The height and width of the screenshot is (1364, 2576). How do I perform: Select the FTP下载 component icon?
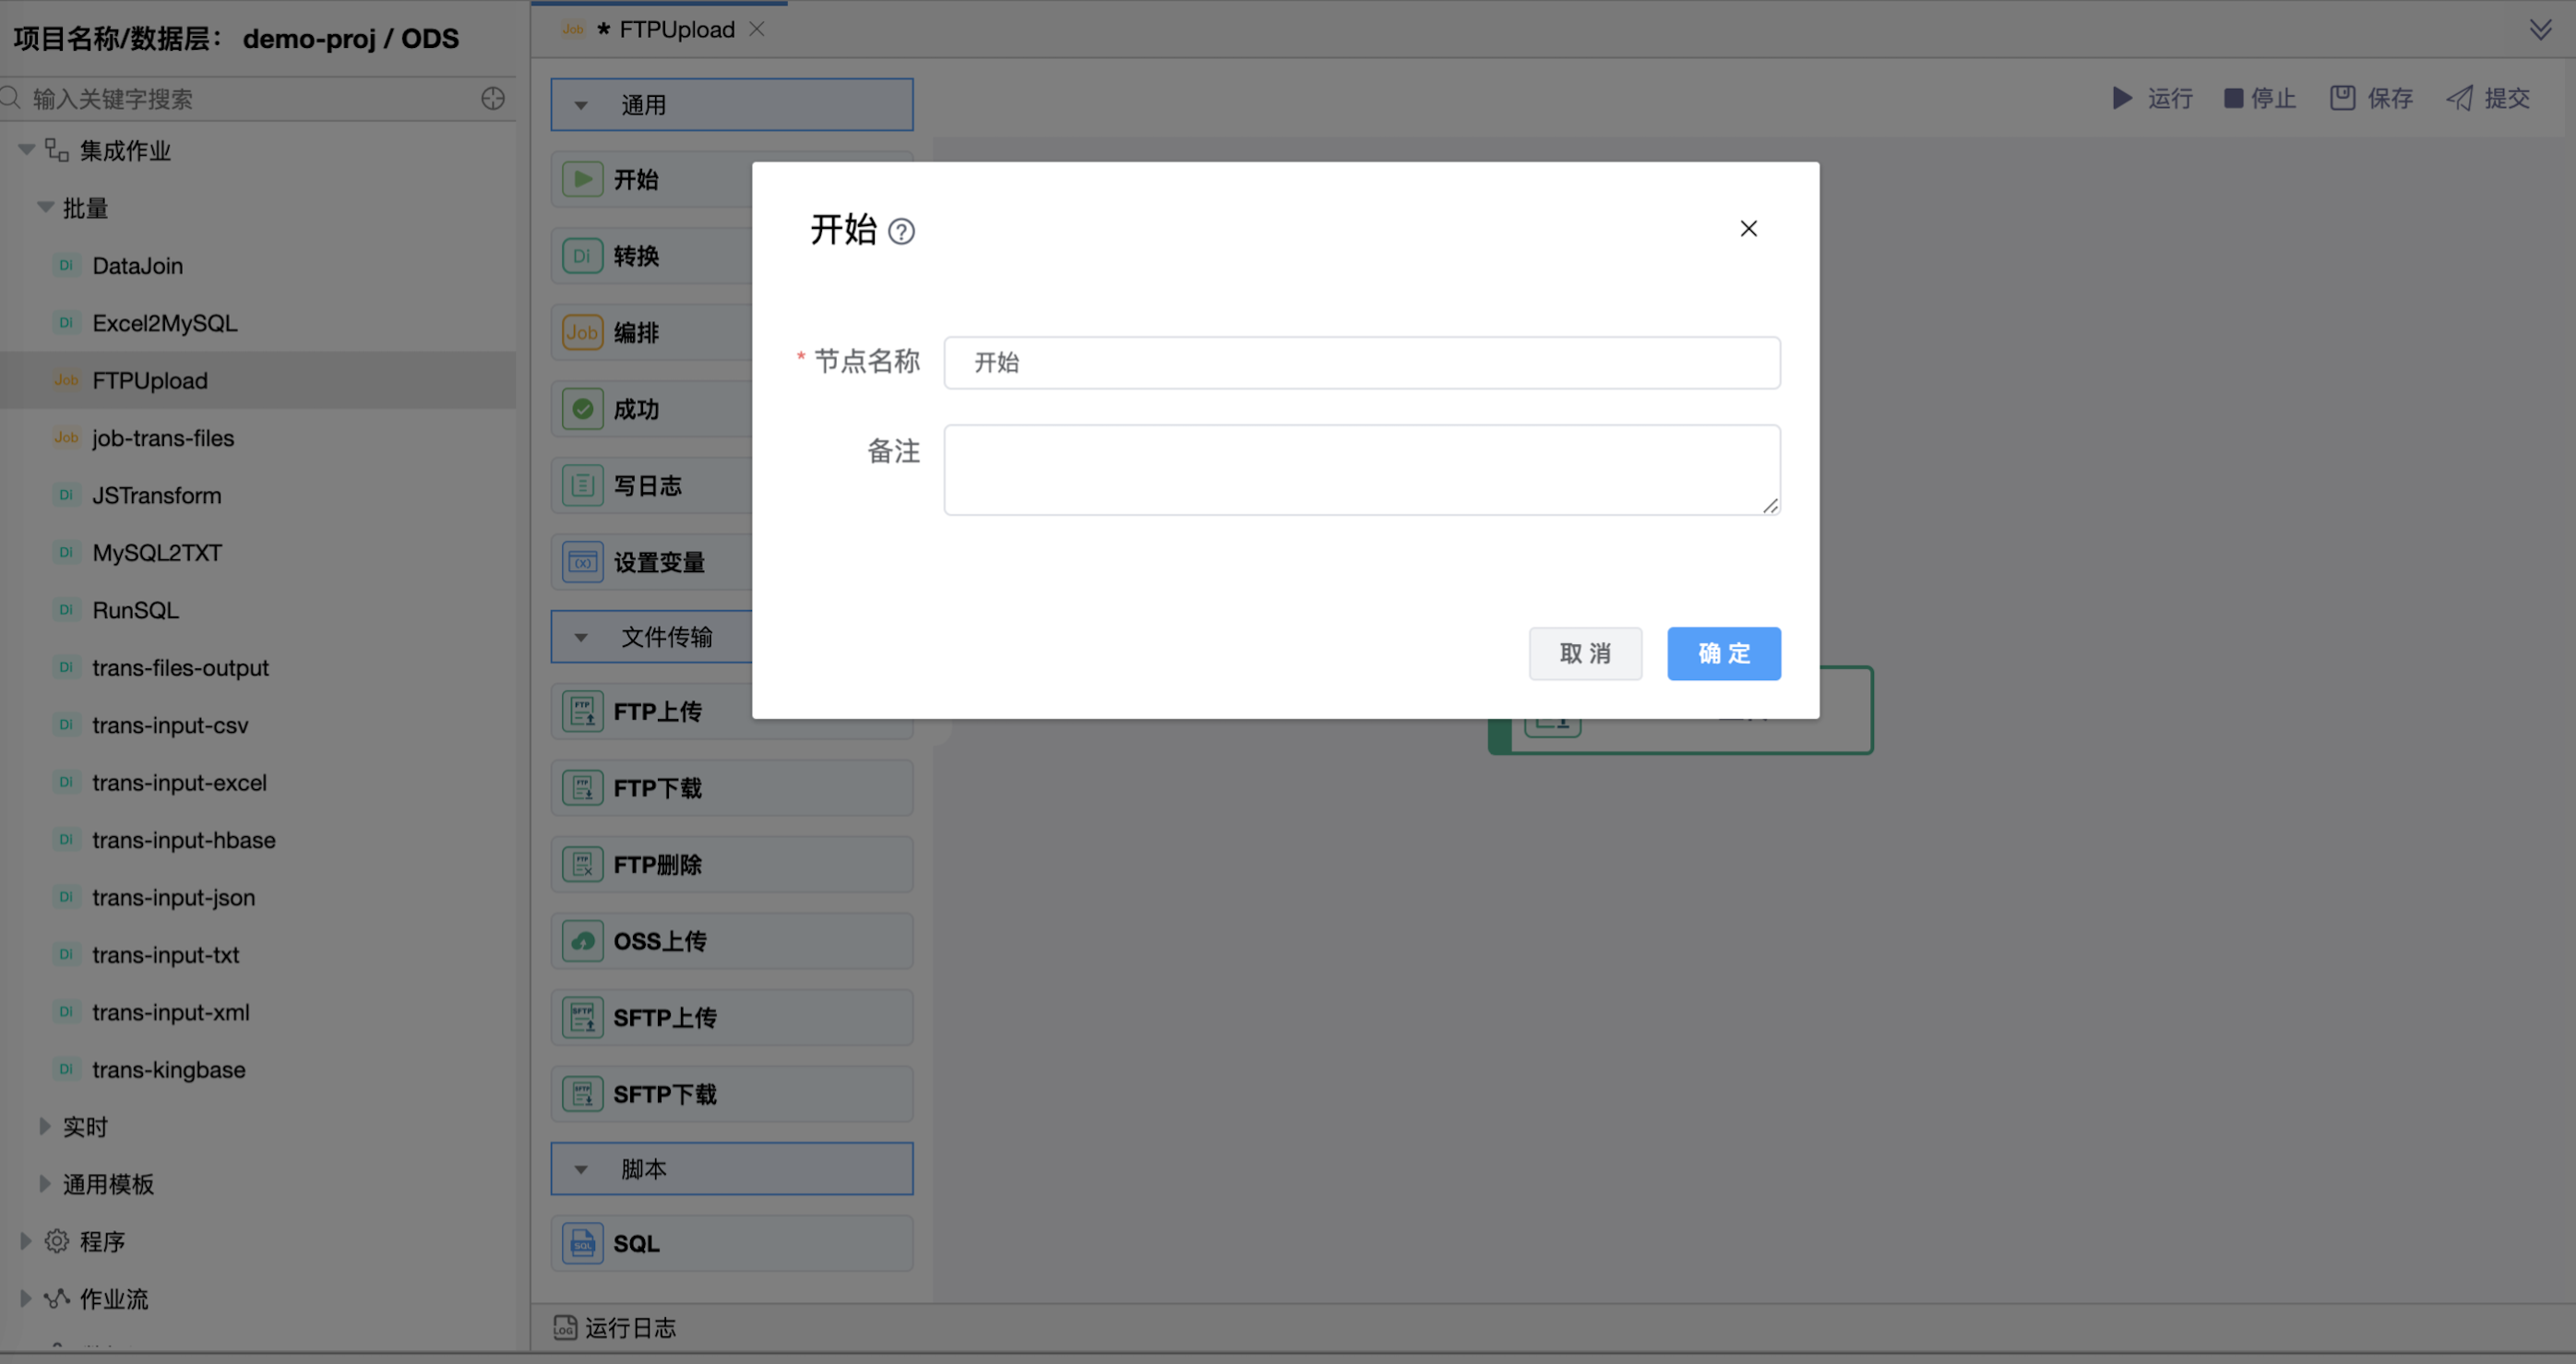[582, 788]
